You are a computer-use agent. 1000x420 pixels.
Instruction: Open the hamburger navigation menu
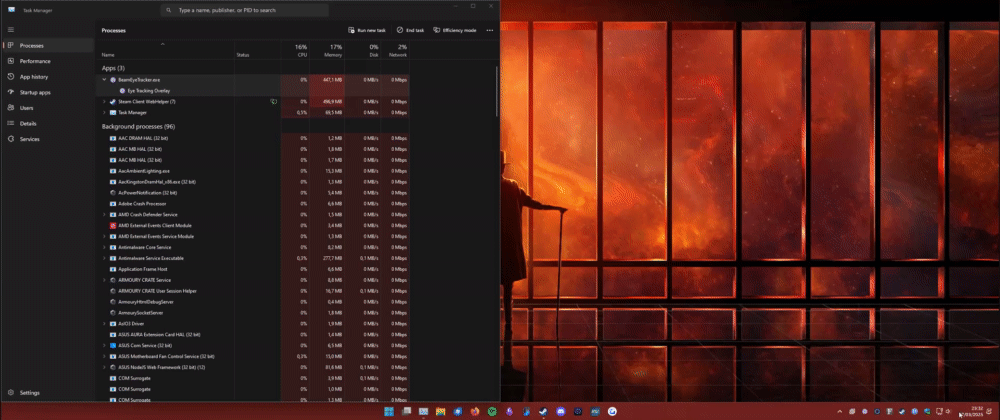[11, 30]
